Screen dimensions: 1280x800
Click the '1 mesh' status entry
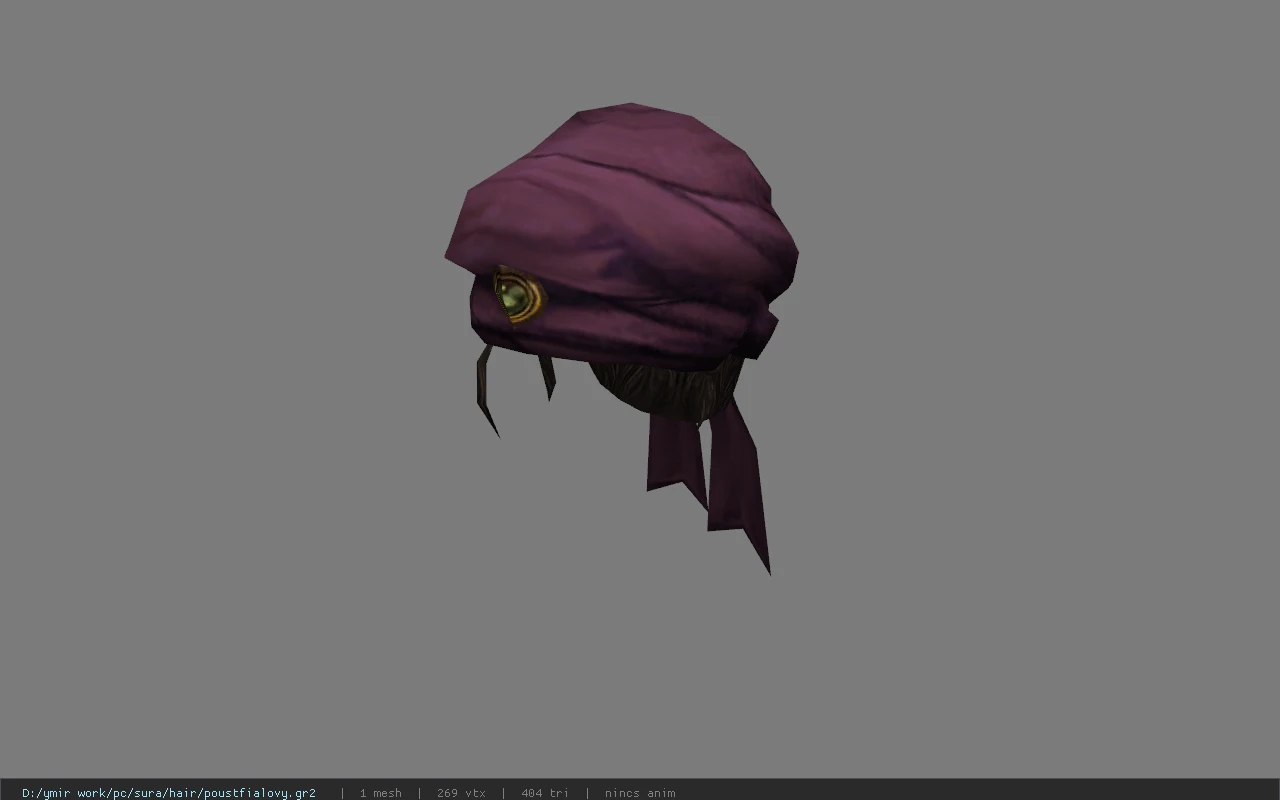381,793
